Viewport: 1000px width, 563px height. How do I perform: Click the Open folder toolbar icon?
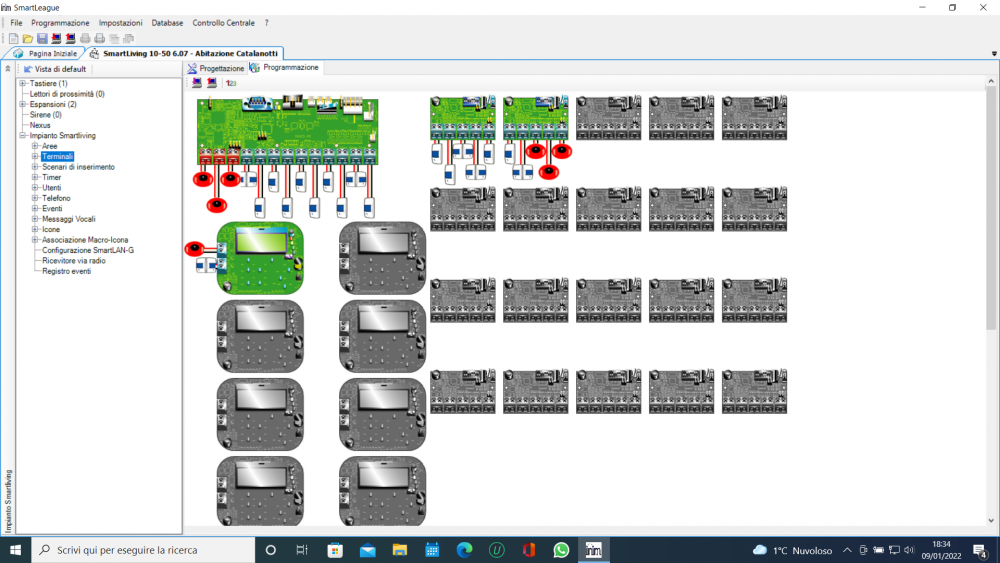[x=28, y=38]
